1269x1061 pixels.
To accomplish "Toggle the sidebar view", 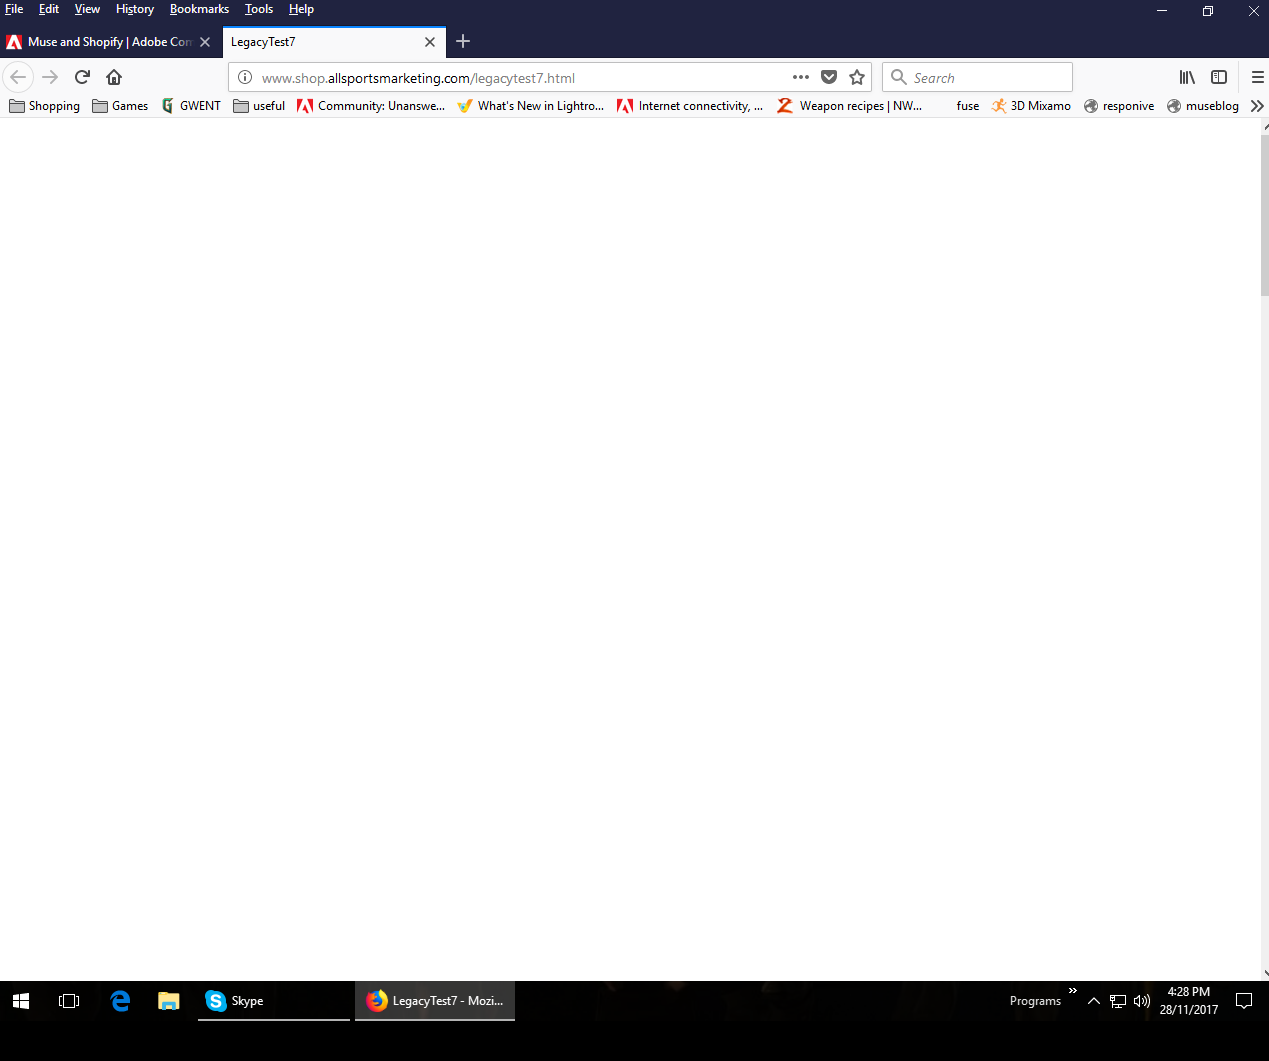I will (1219, 77).
